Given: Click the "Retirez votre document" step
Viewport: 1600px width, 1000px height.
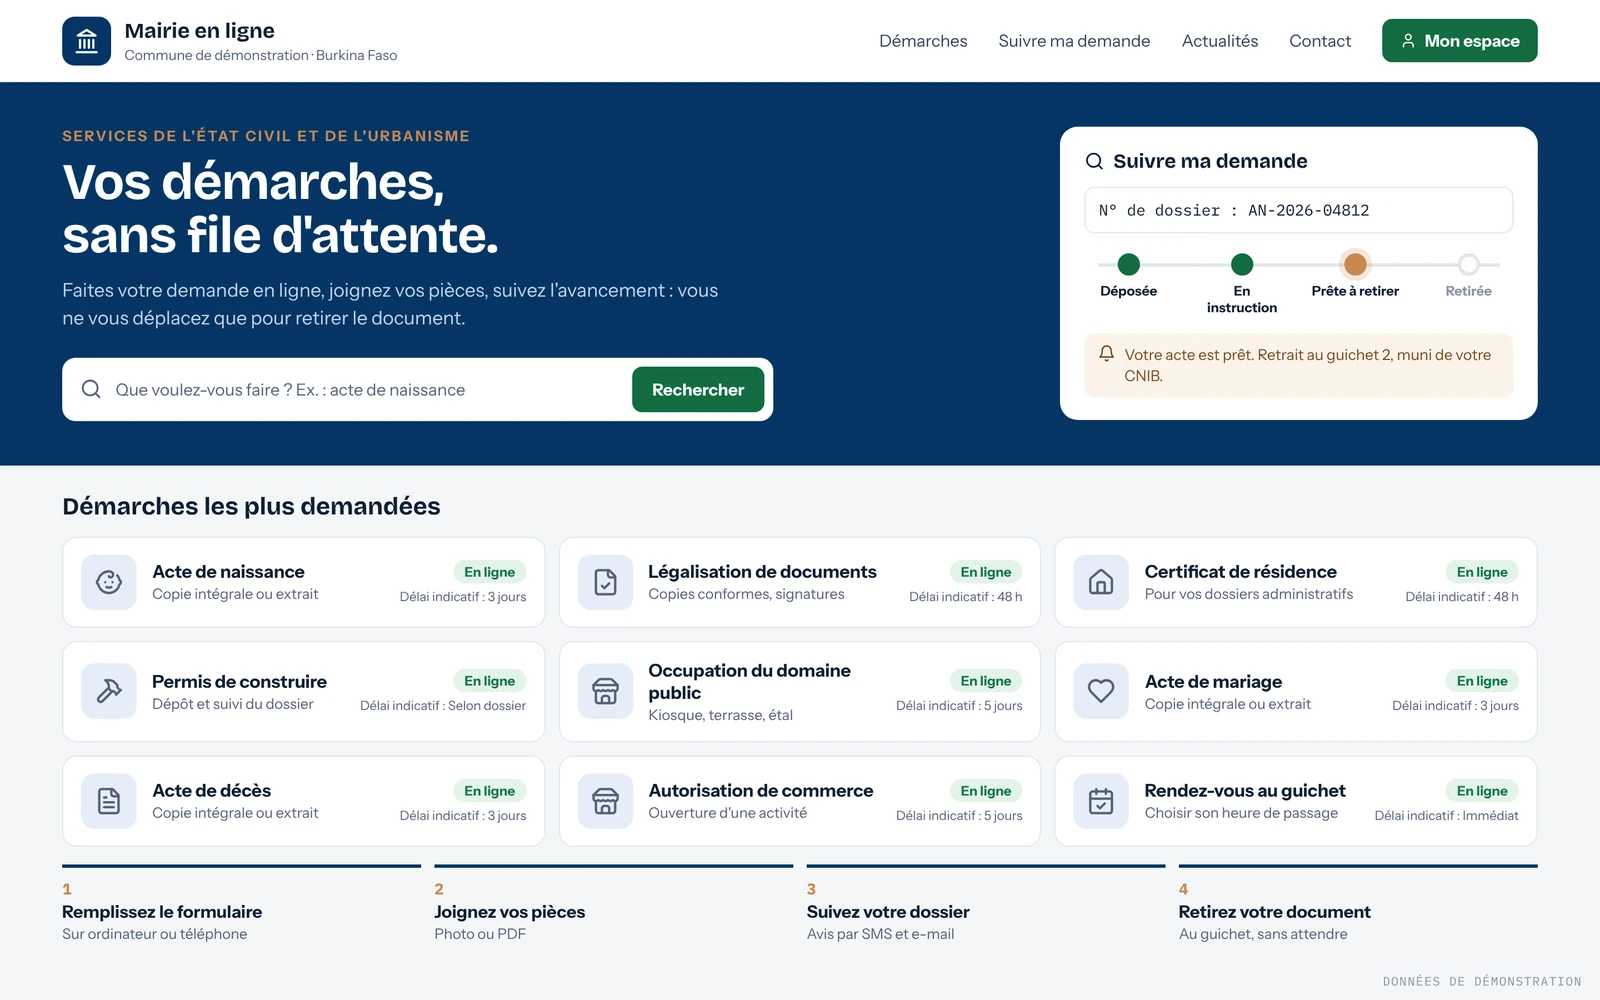Looking at the screenshot, I should (x=1275, y=912).
